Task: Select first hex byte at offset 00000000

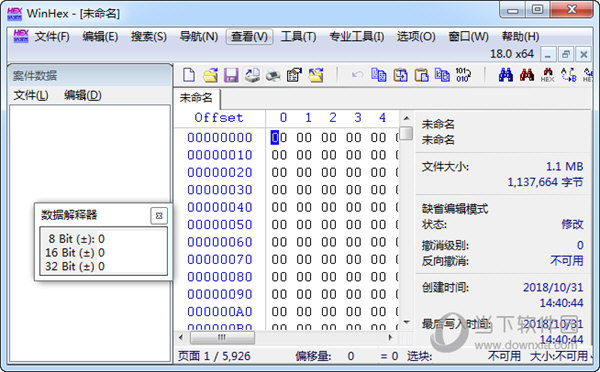Action: tap(279, 137)
